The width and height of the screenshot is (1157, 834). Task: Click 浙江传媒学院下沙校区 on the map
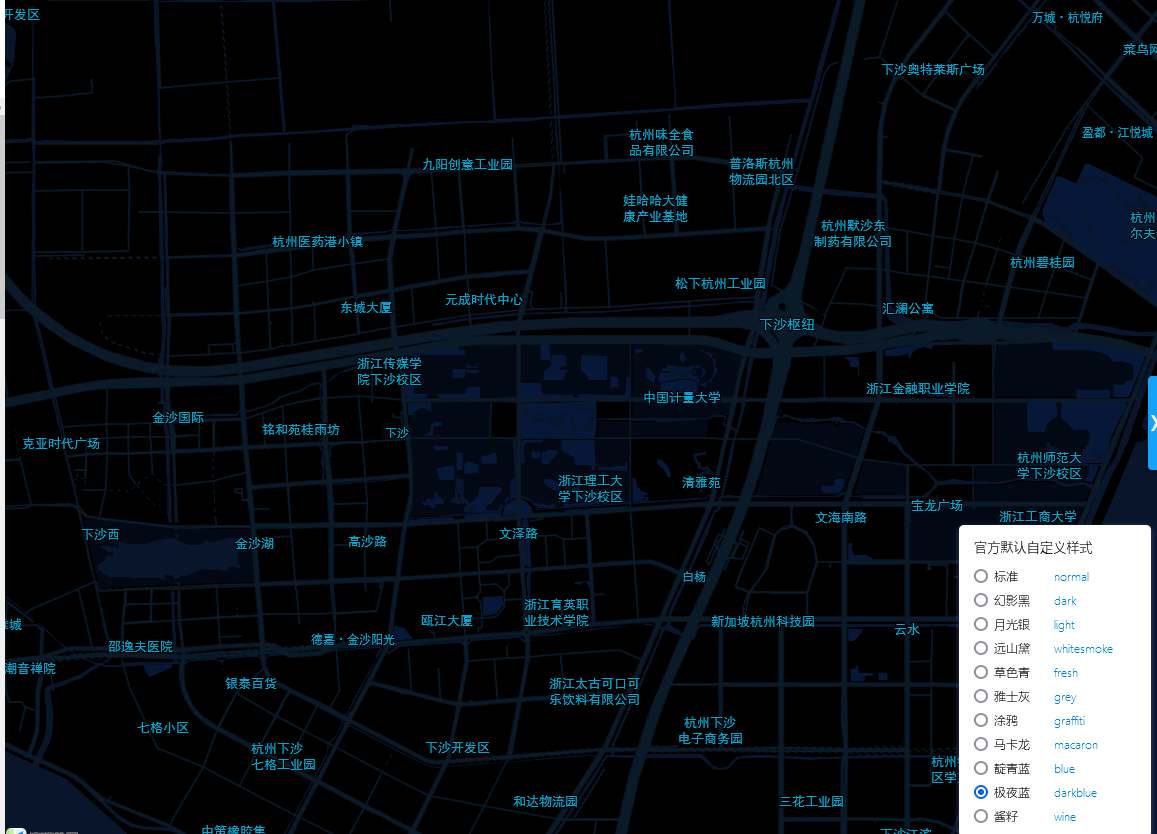click(389, 372)
